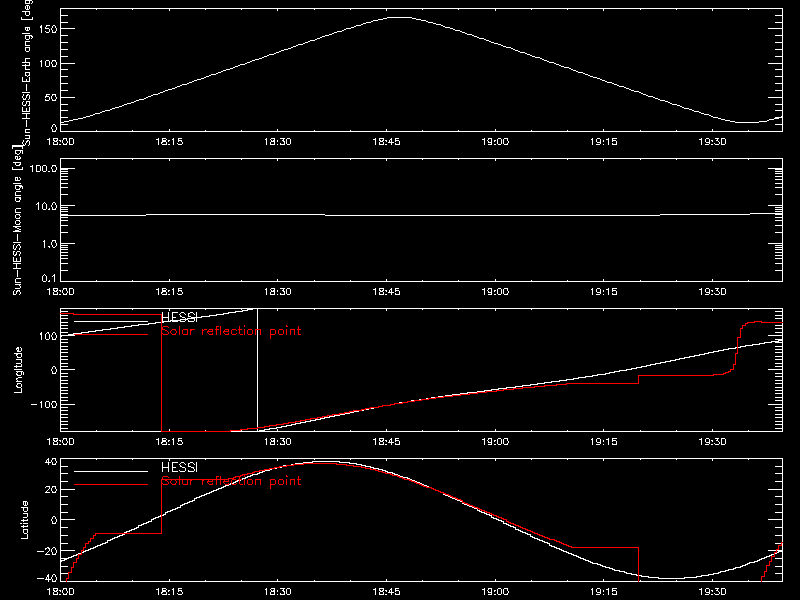Click the "Sun-HESSI-Moon angle [deg]" axis title

17,220
